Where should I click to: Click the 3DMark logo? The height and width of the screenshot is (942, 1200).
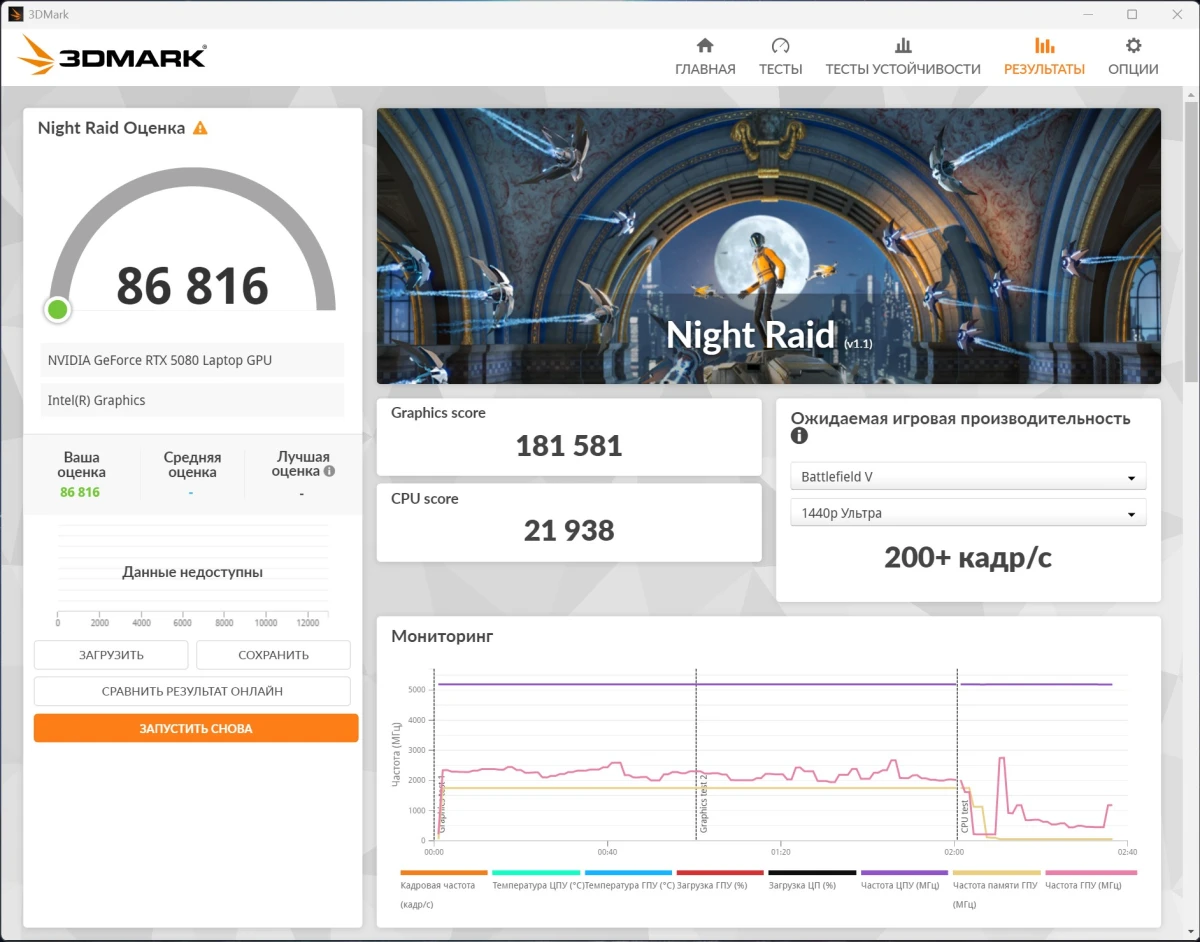[113, 55]
